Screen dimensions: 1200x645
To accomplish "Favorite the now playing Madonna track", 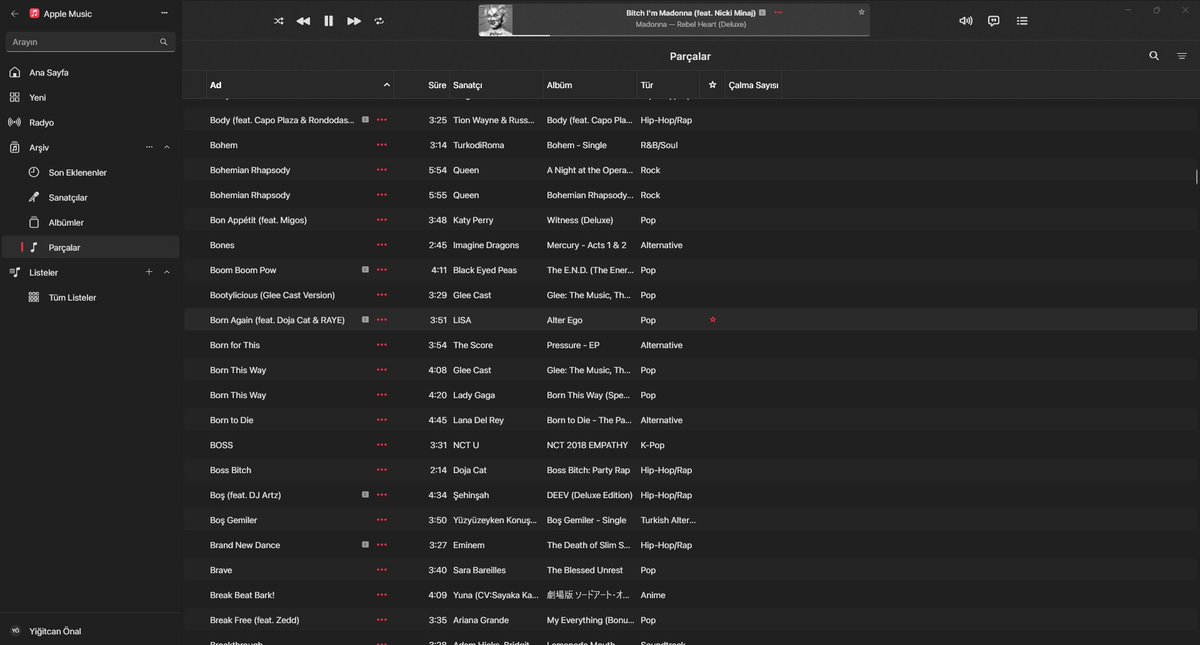I will (861, 12).
